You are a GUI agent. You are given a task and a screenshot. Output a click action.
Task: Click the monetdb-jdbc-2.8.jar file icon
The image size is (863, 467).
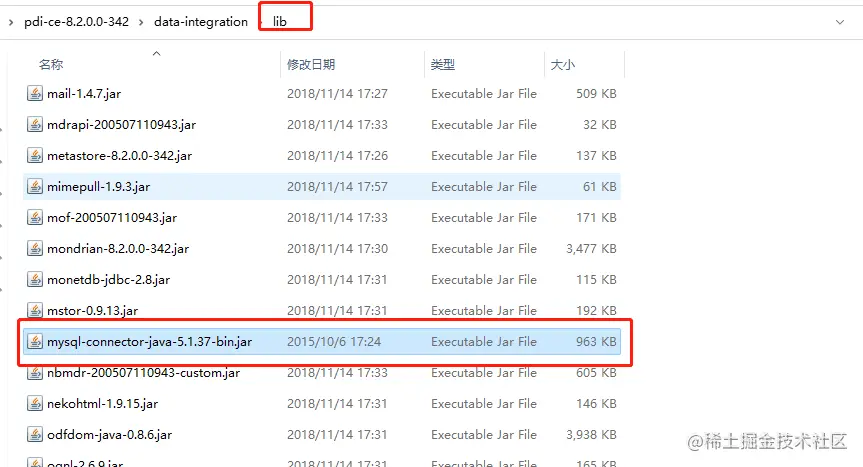(x=35, y=279)
